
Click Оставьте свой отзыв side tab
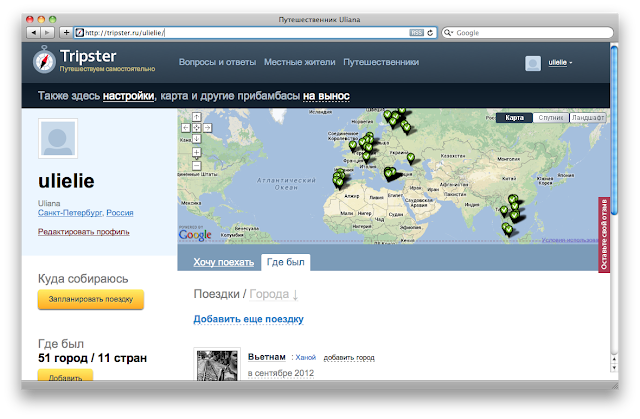click(604, 235)
